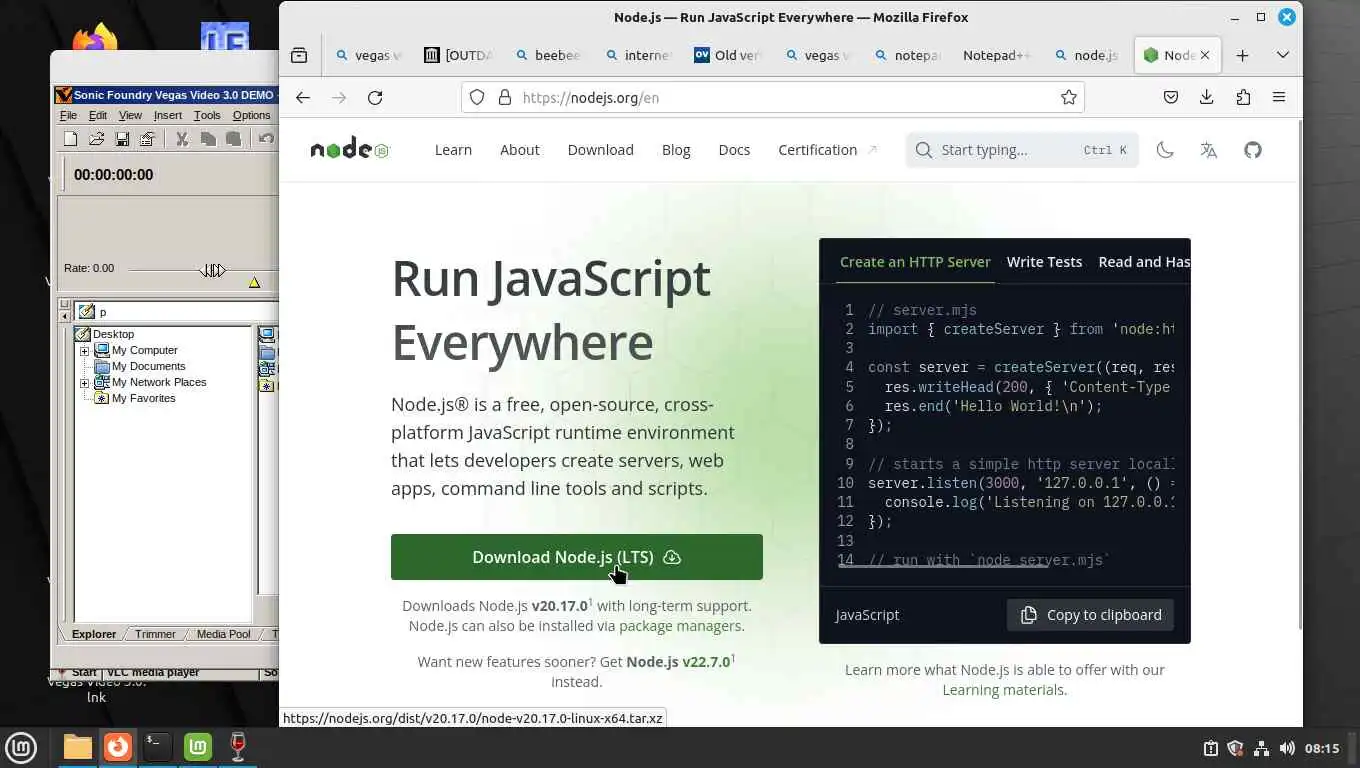Viewport: 1360px width, 768px height.
Task: Open View menu in Vegas Video
Action: (x=130, y=115)
